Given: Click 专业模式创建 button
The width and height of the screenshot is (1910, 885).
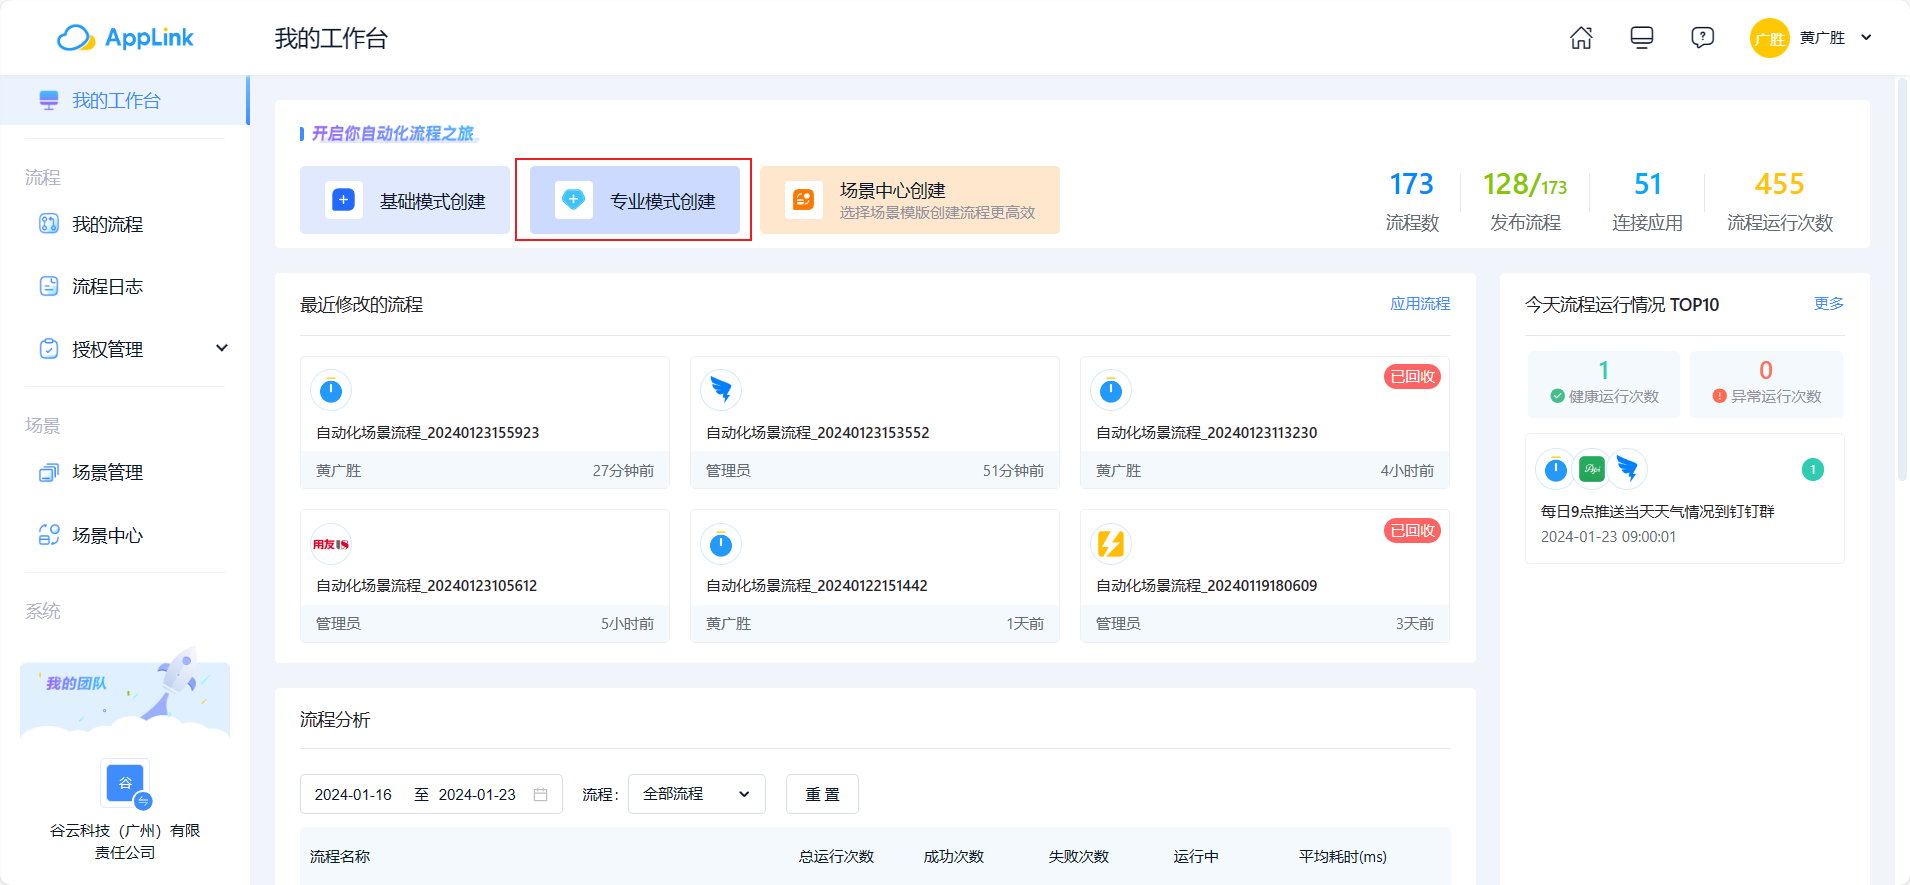Looking at the screenshot, I should click(x=635, y=200).
